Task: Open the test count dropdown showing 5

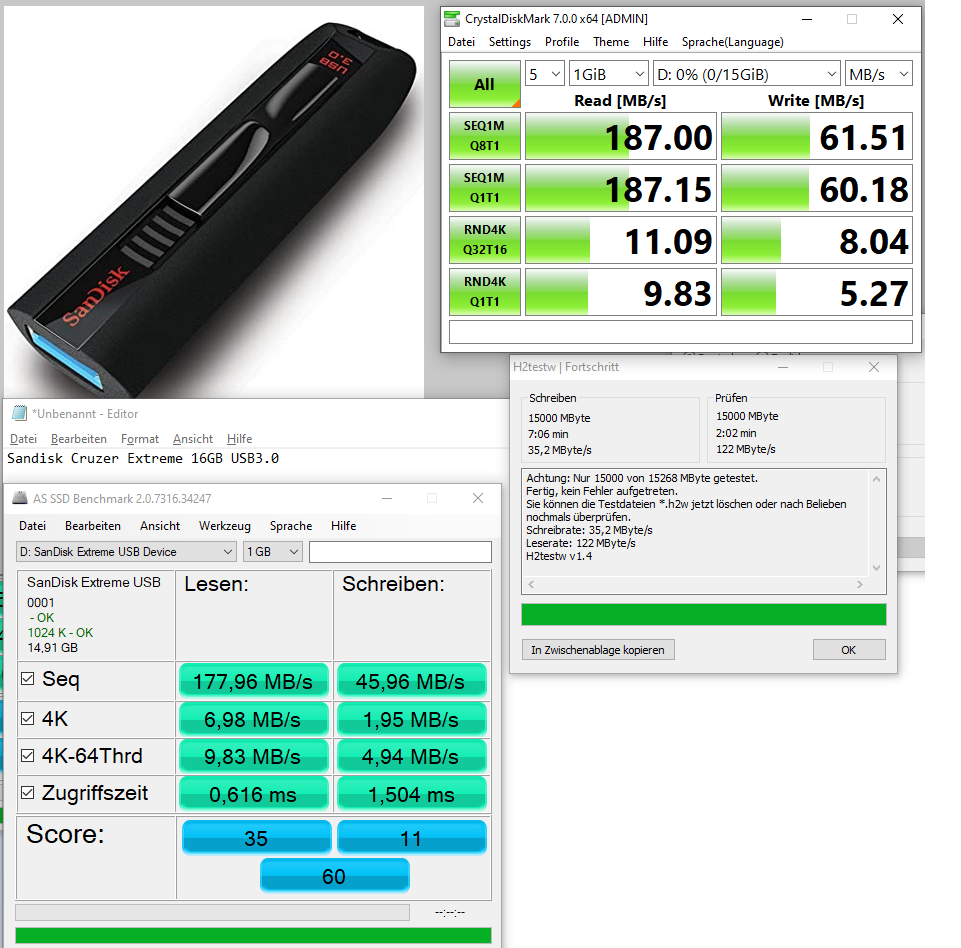Action: tap(545, 74)
